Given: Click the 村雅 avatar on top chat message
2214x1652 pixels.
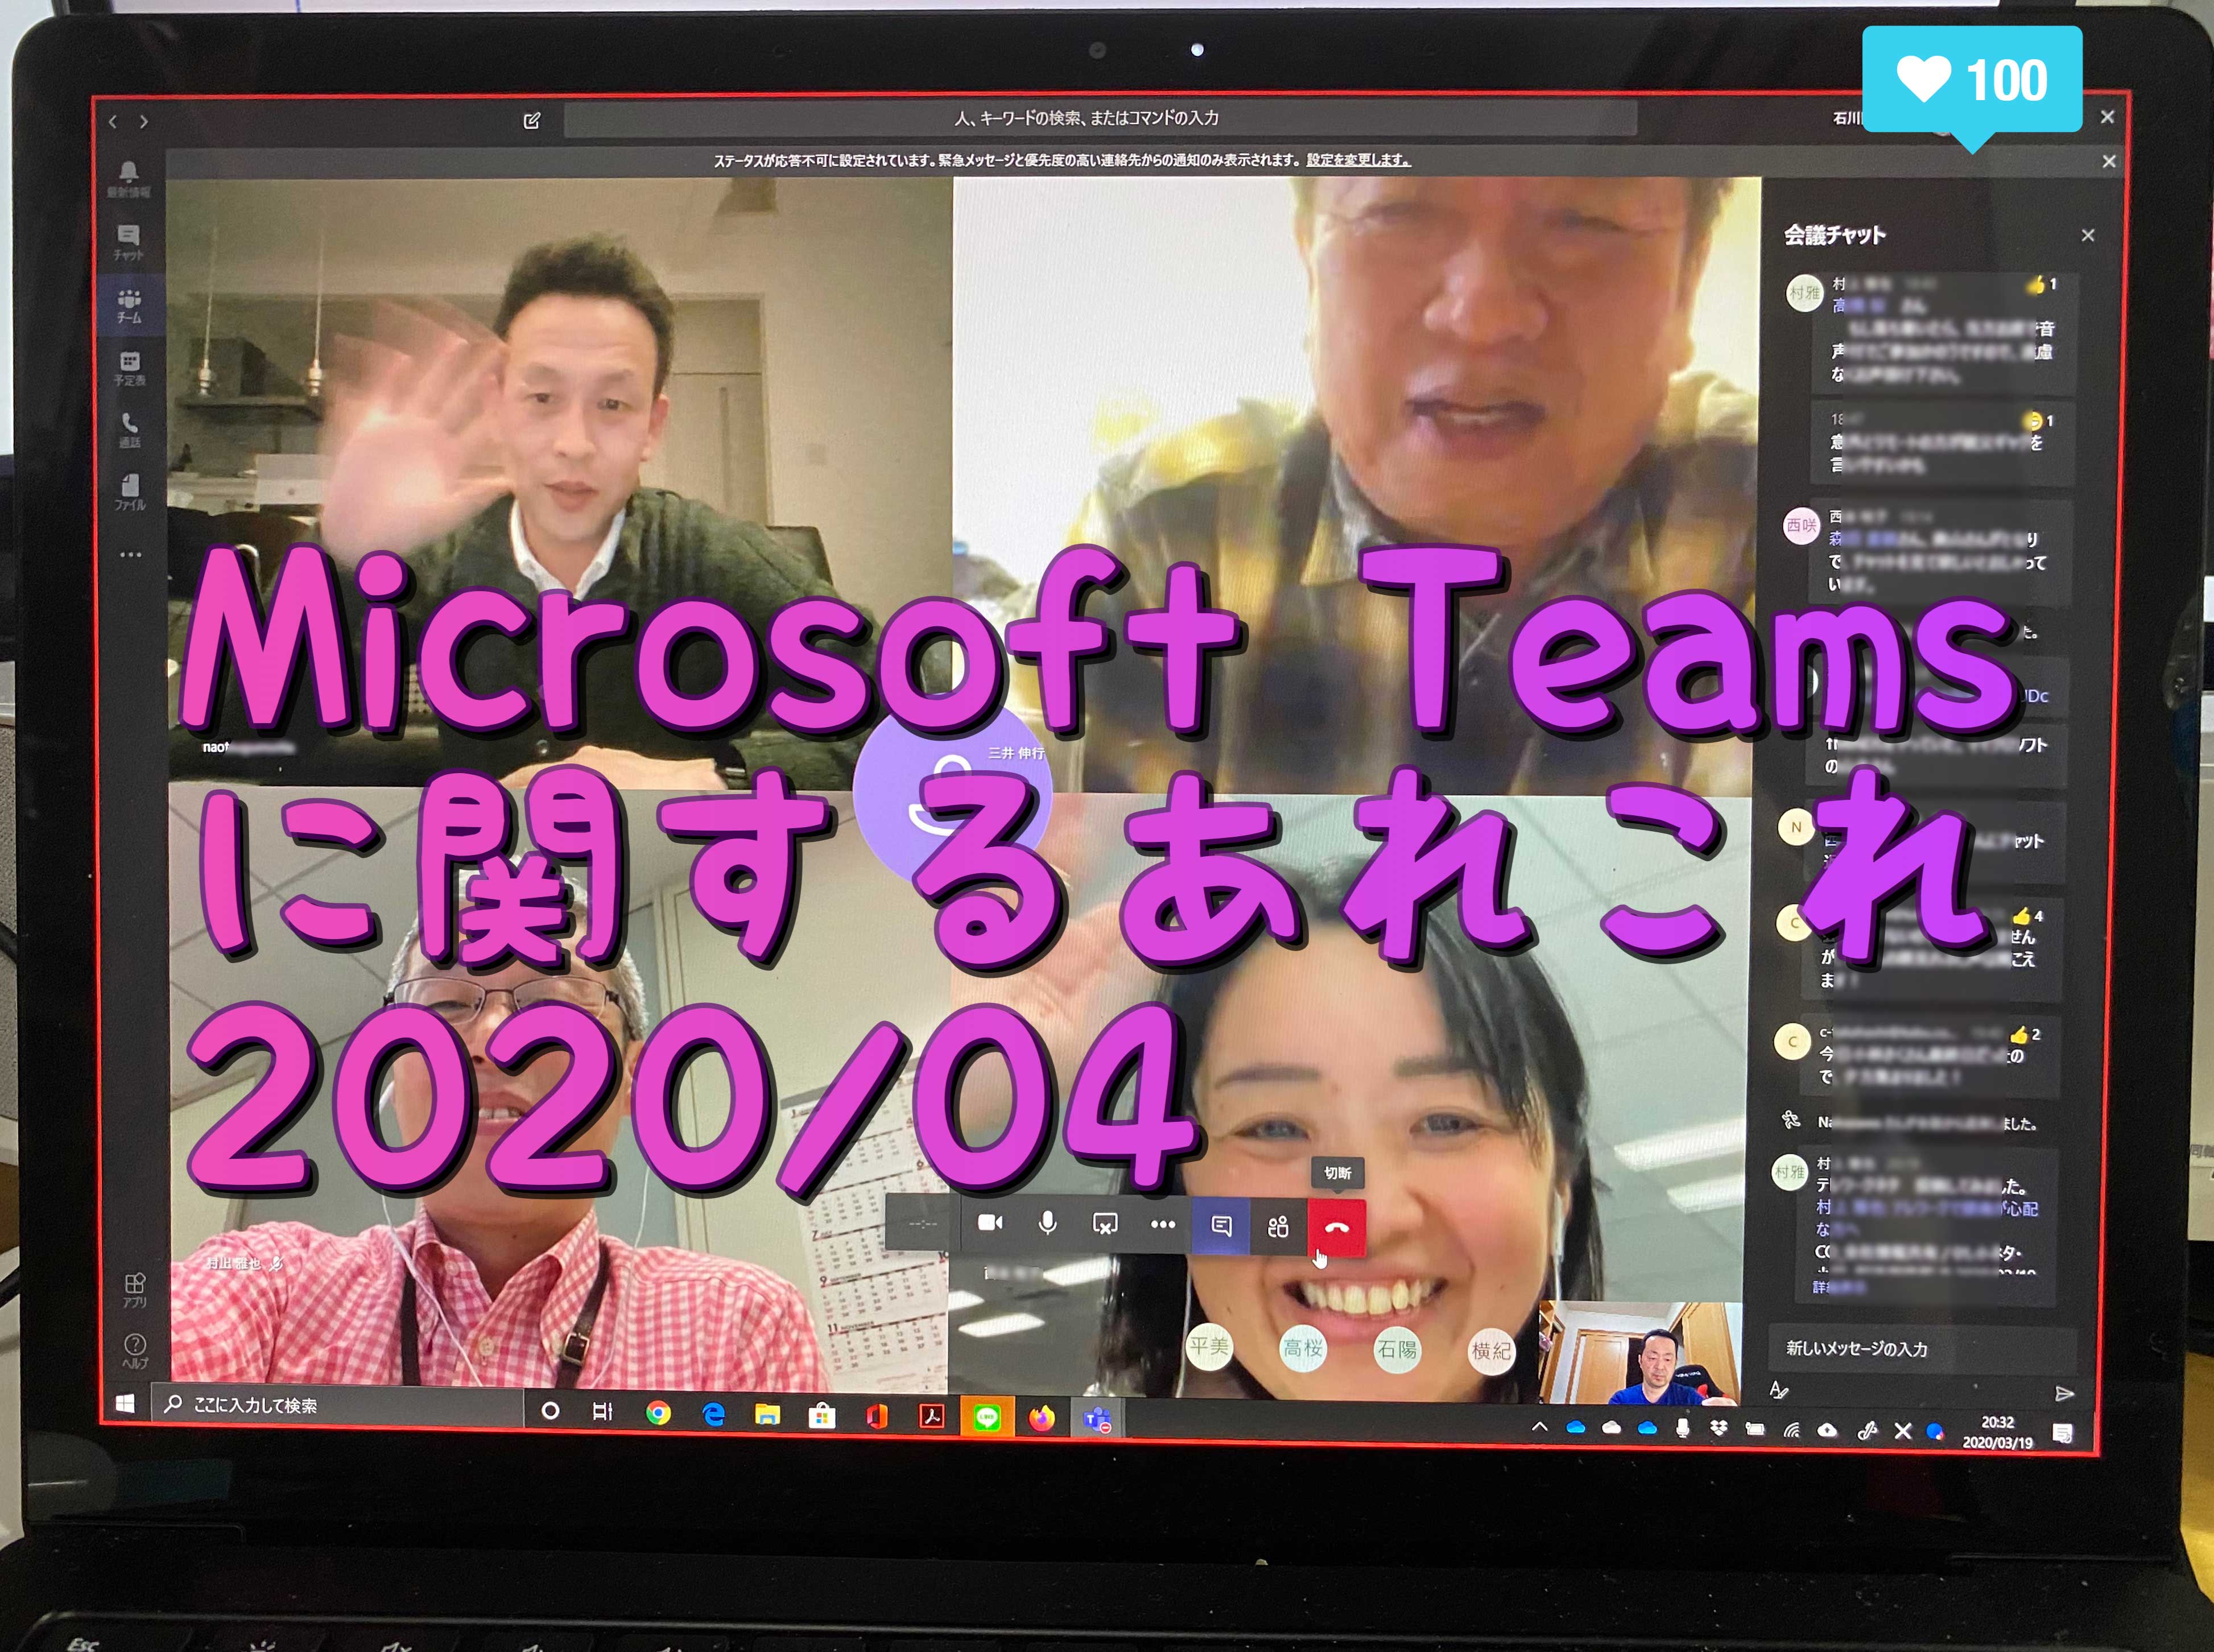Looking at the screenshot, I should (x=1805, y=293).
